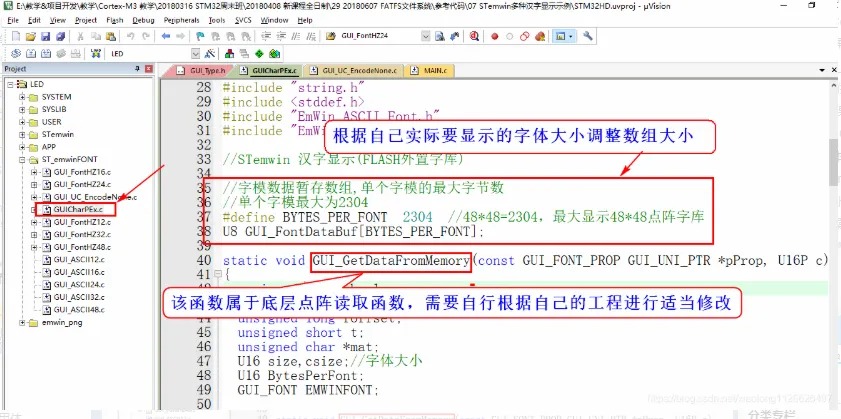Undo the last edit
This screenshot has height=419, width=841.
(130, 36)
